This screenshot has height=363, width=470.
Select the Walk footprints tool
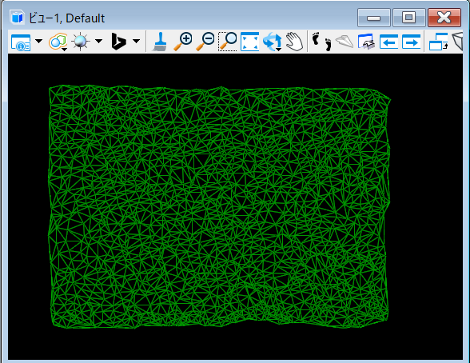click(x=322, y=42)
